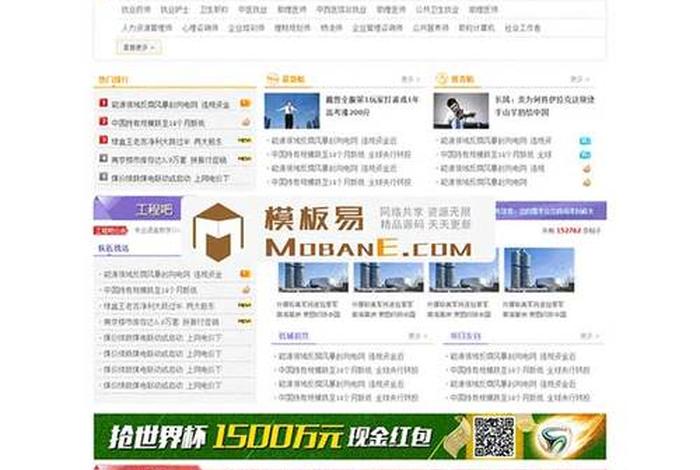700x470 pixels.
Task: Click the red 152762 count text
Action: (x=568, y=231)
